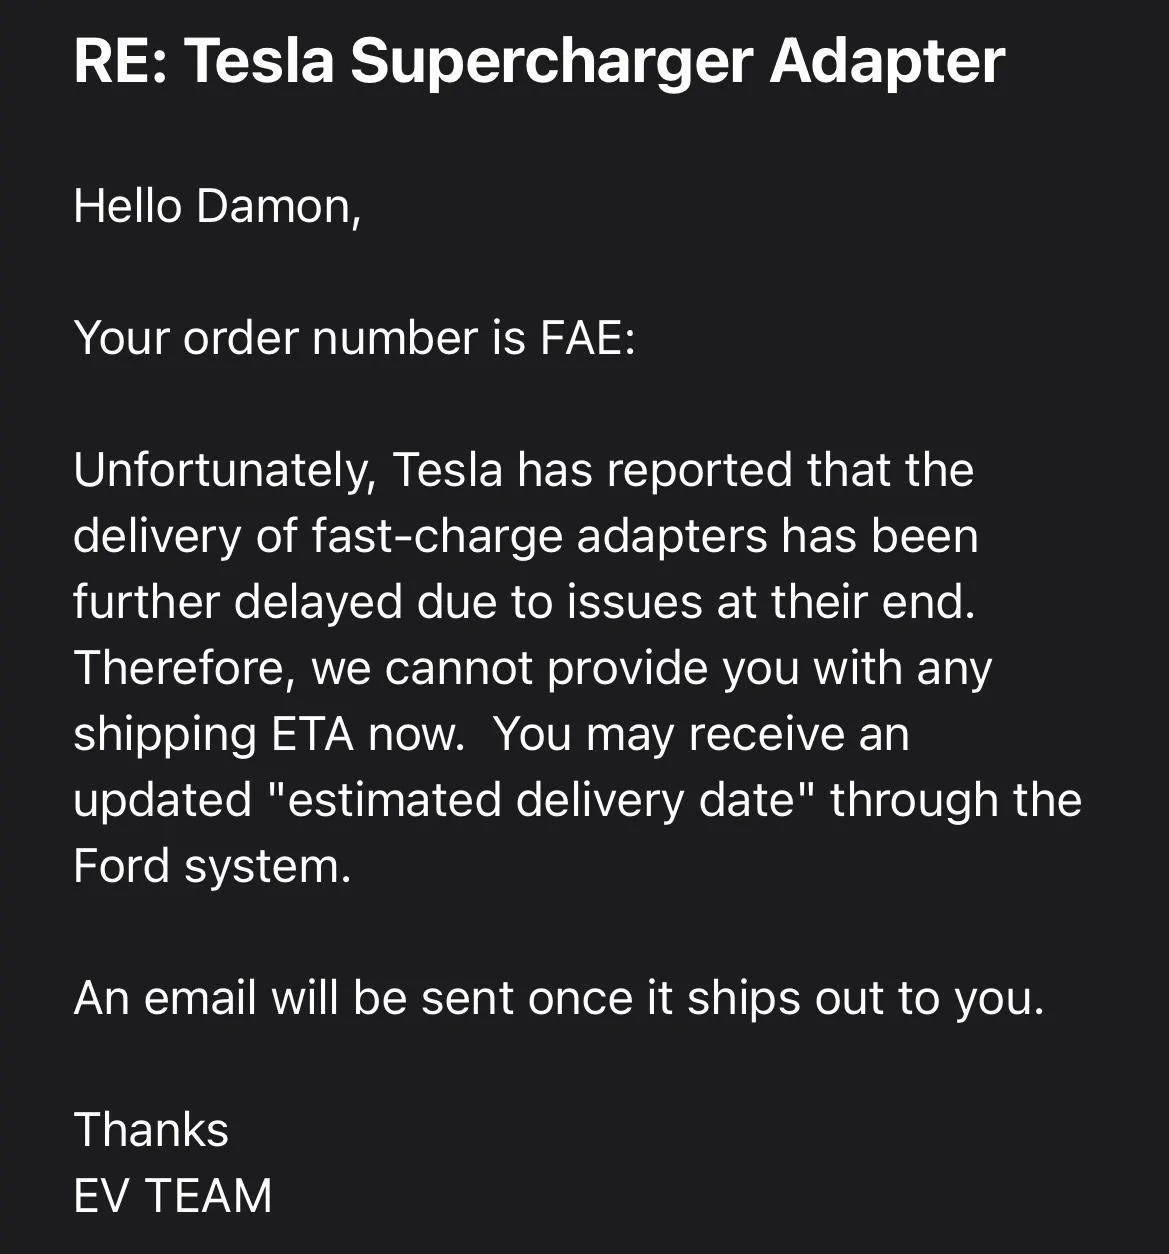Click the phrase "shipping ETA now."
1169x1254 pixels.
point(269,734)
